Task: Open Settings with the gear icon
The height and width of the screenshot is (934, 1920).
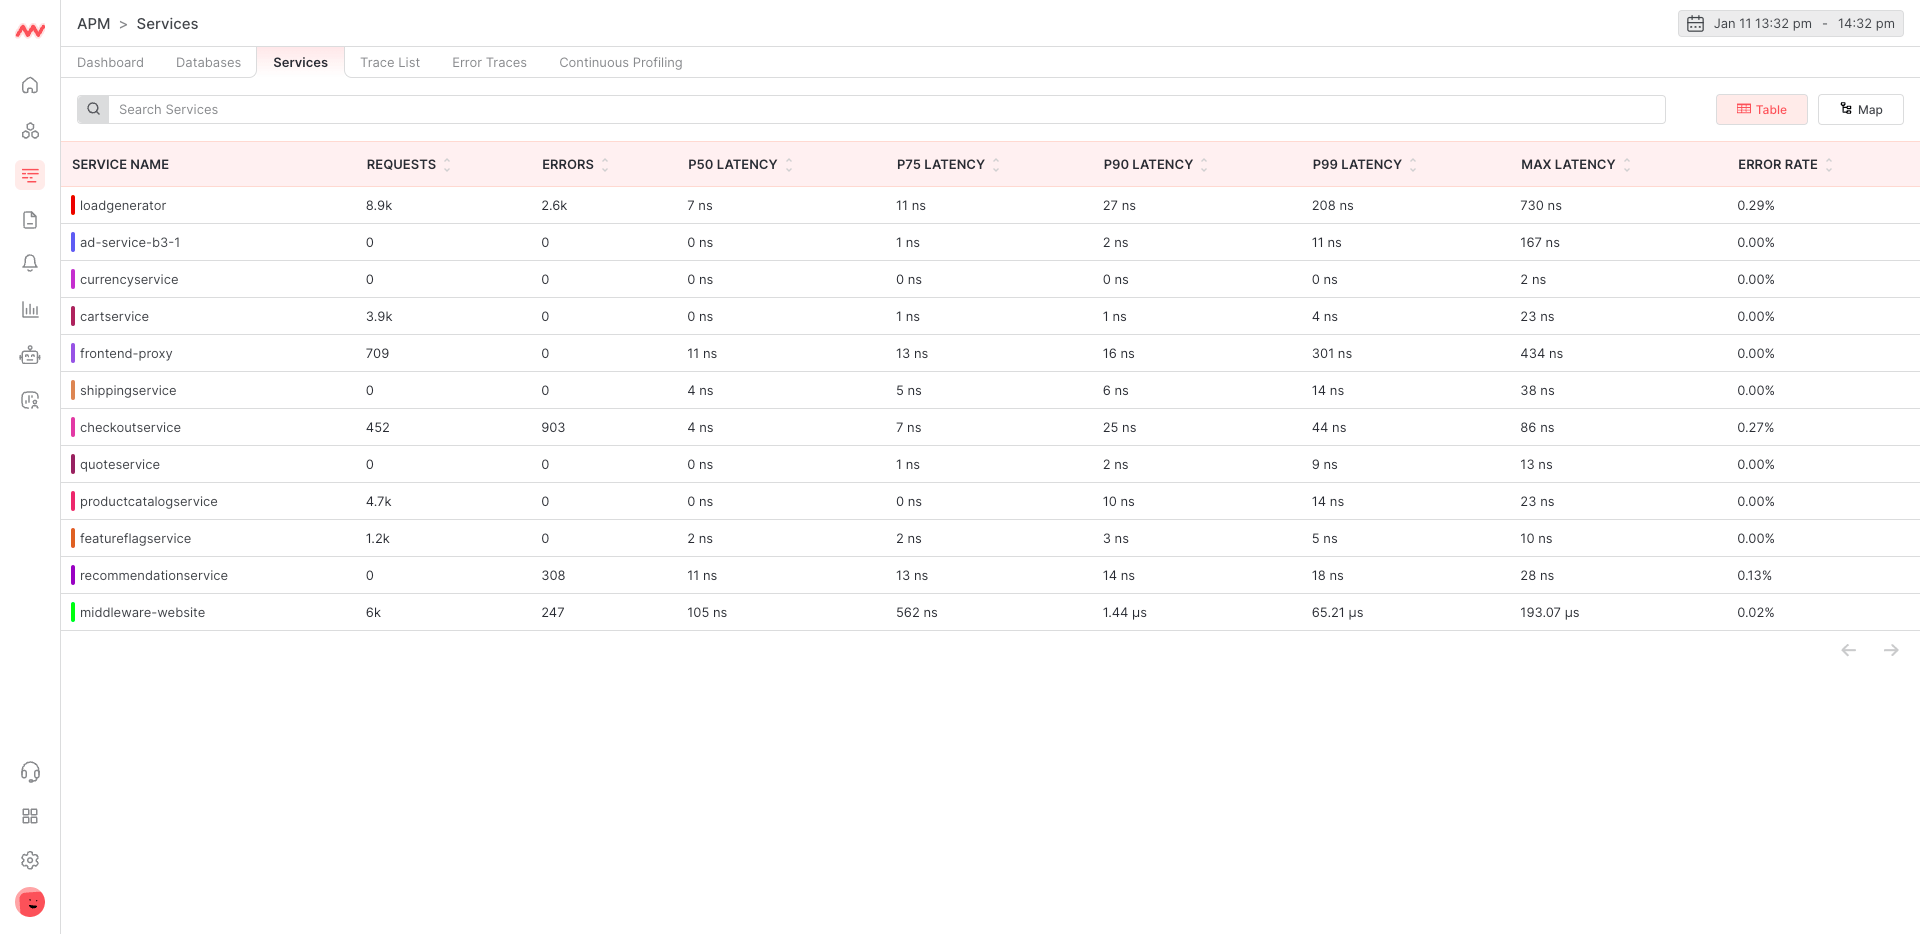Action: (30, 860)
